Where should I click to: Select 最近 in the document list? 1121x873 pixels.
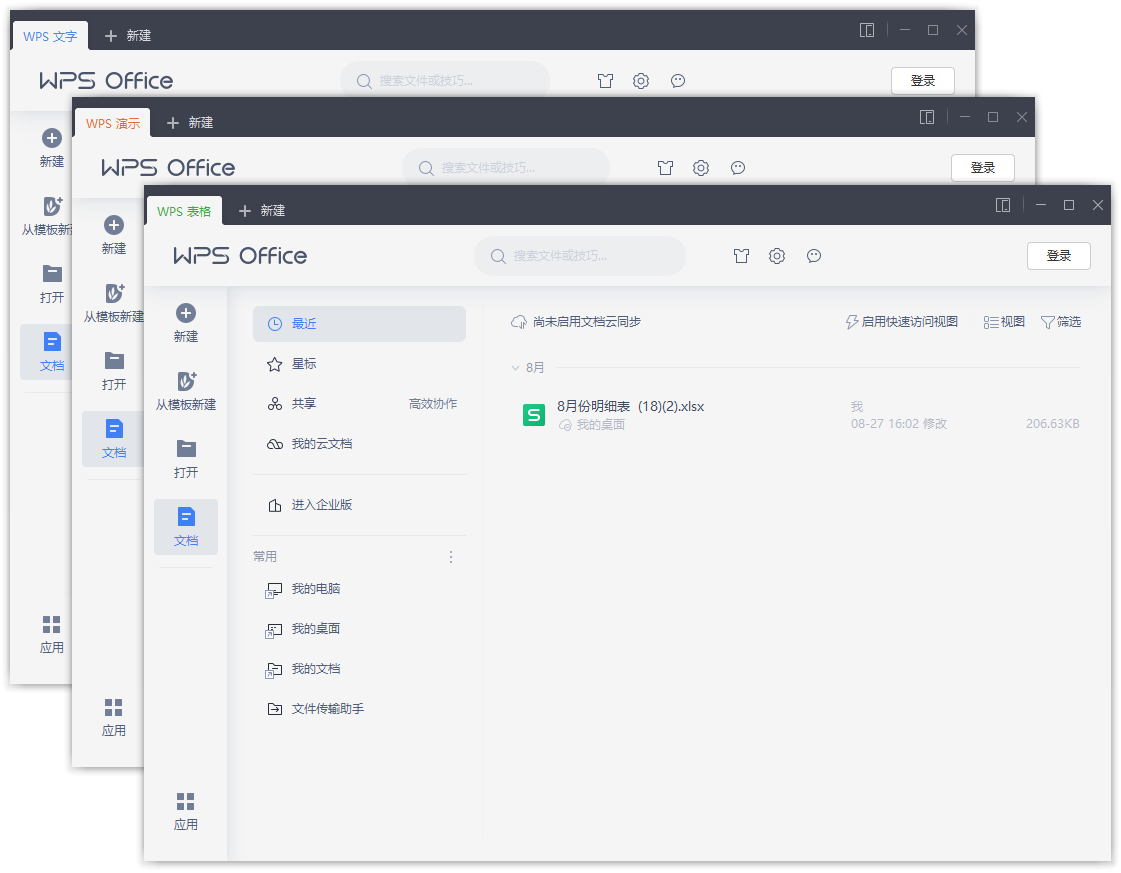tap(360, 324)
